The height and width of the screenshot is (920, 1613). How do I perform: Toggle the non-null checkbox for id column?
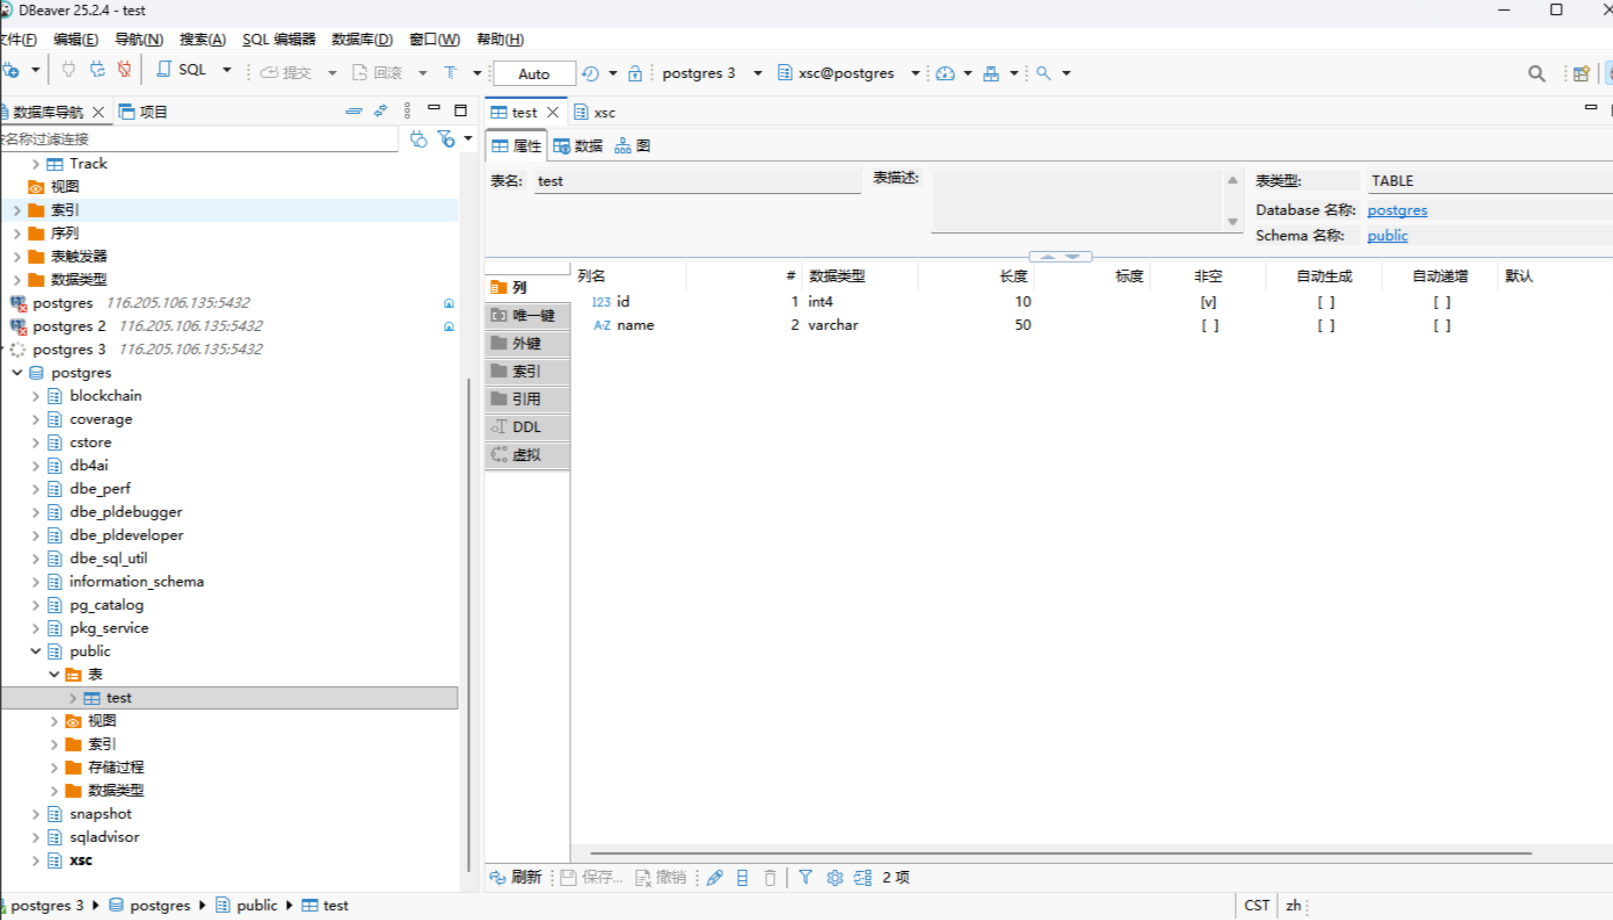point(1209,302)
